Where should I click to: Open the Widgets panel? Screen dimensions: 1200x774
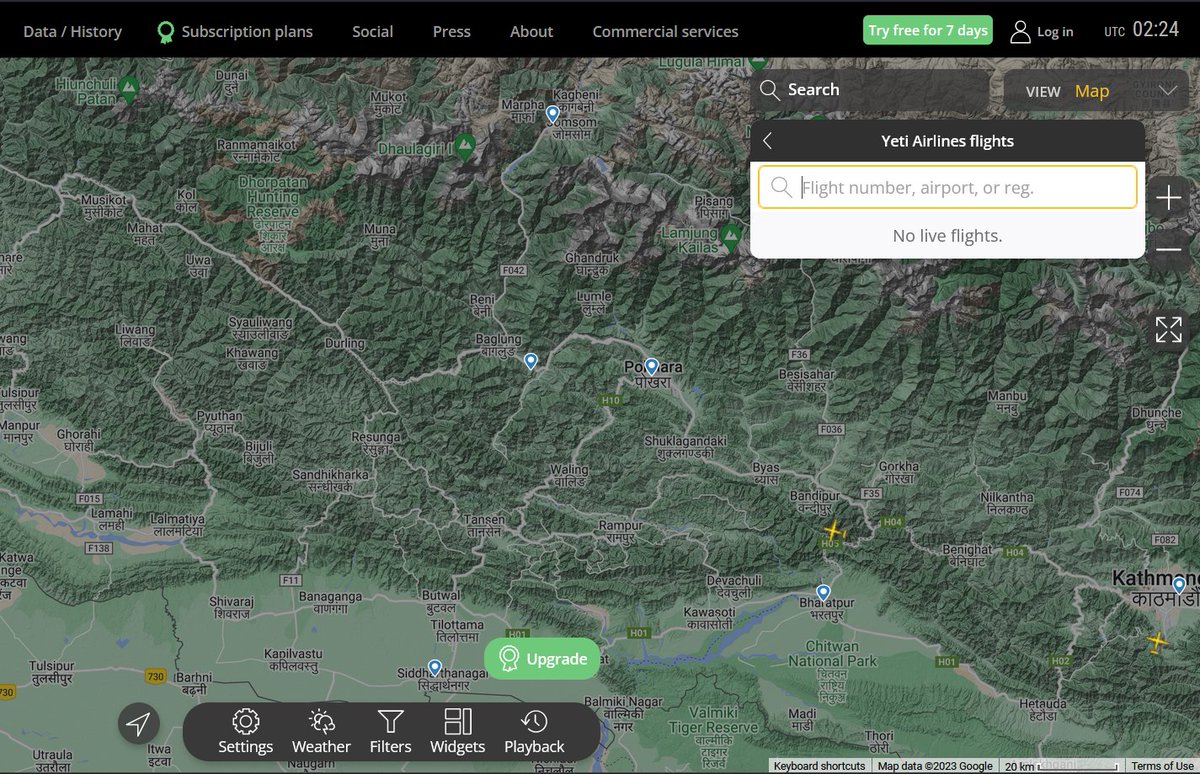tap(457, 731)
